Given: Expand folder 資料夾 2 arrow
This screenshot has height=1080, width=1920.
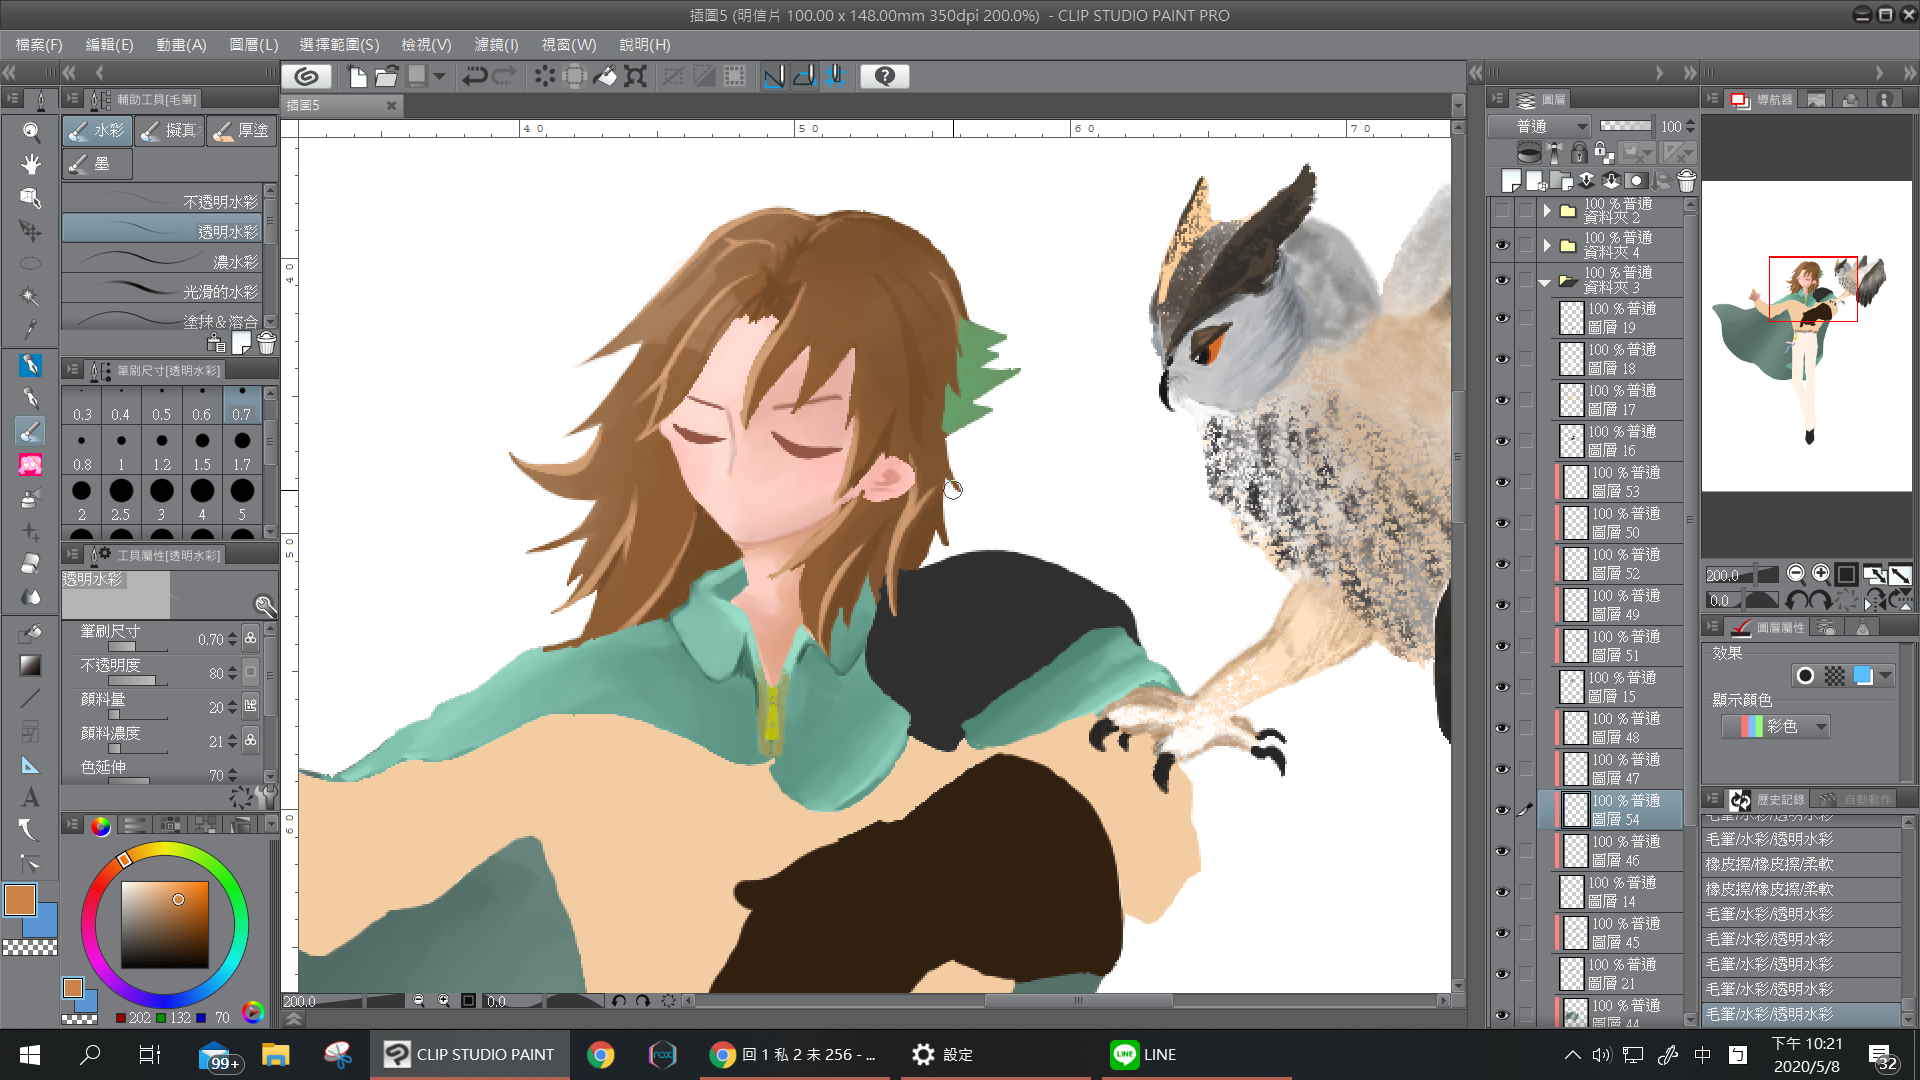Looking at the screenshot, I should 1547,211.
